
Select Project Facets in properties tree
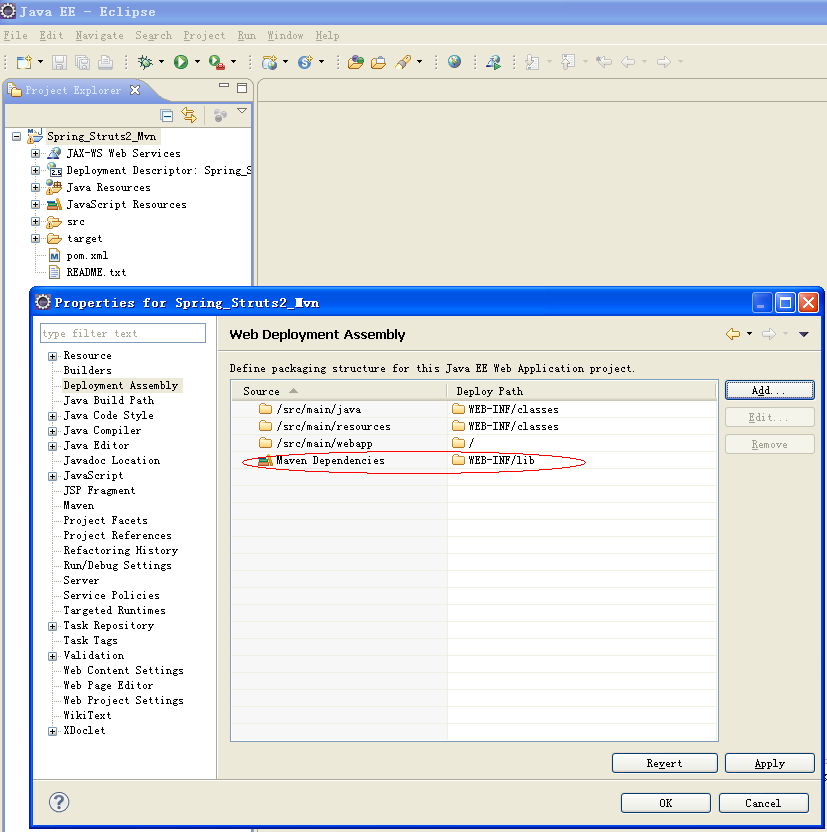tap(106, 521)
